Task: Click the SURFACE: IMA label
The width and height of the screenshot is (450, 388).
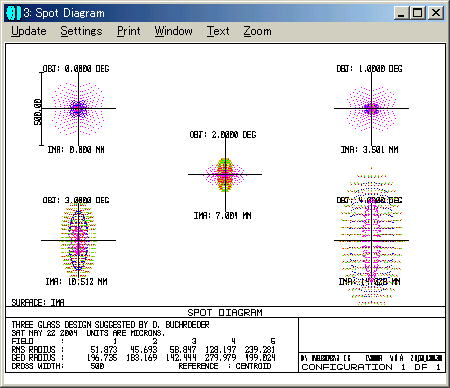Action: [38, 302]
